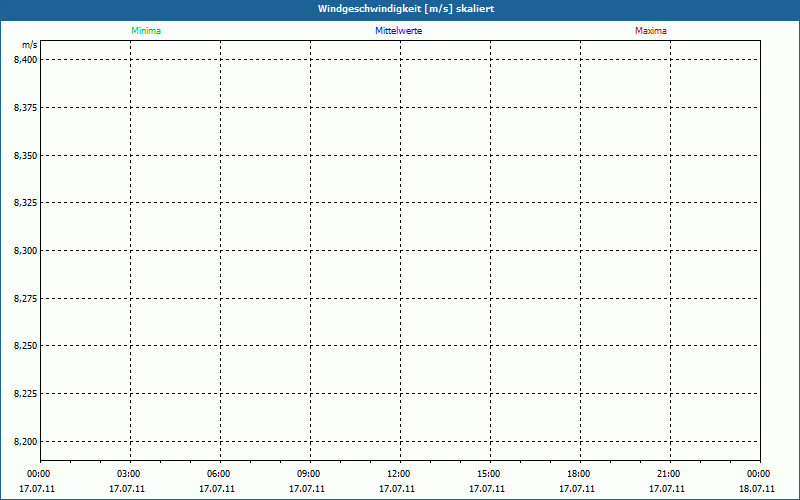The width and height of the screenshot is (800, 500).
Task: Click the Windgeschwindigkeit [m/s] skaliert title
Action: tap(406, 9)
